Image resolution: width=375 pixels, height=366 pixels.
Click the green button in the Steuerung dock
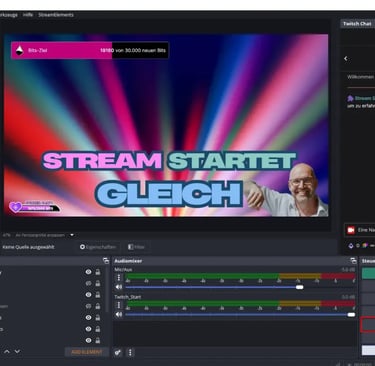[368, 273]
